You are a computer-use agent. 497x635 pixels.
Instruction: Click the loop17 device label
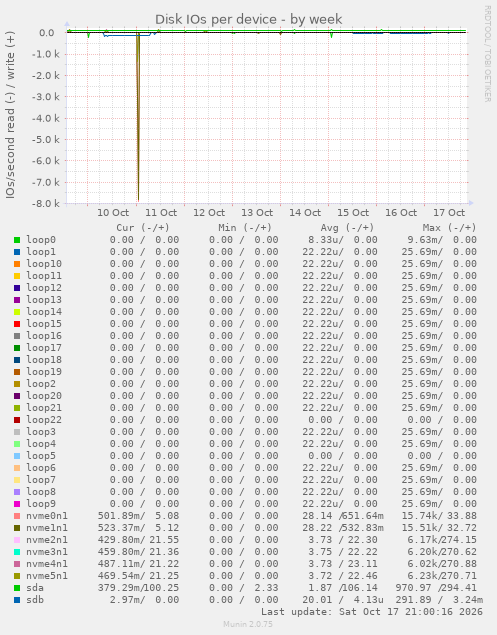(44, 348)
